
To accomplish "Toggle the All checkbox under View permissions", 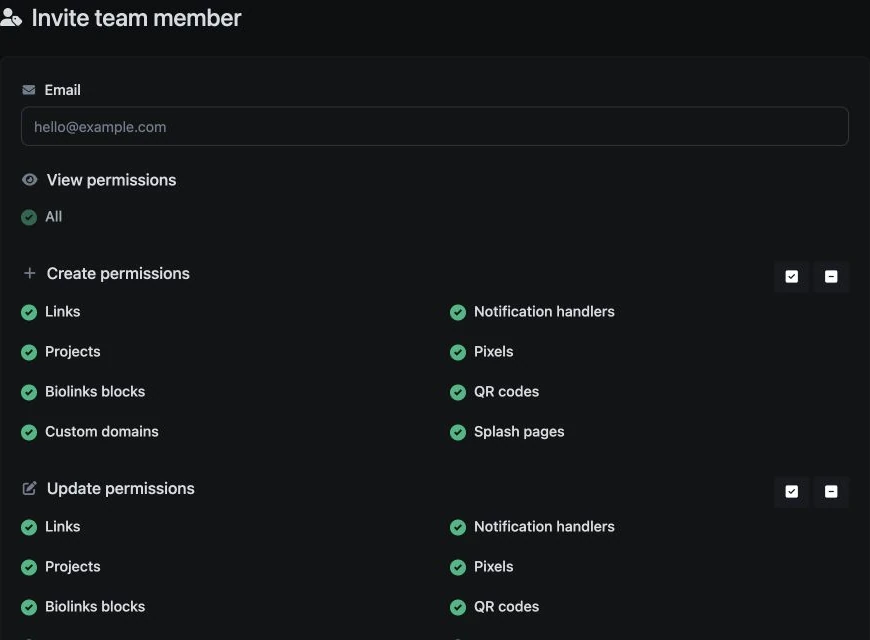I will tap(29, 217).
